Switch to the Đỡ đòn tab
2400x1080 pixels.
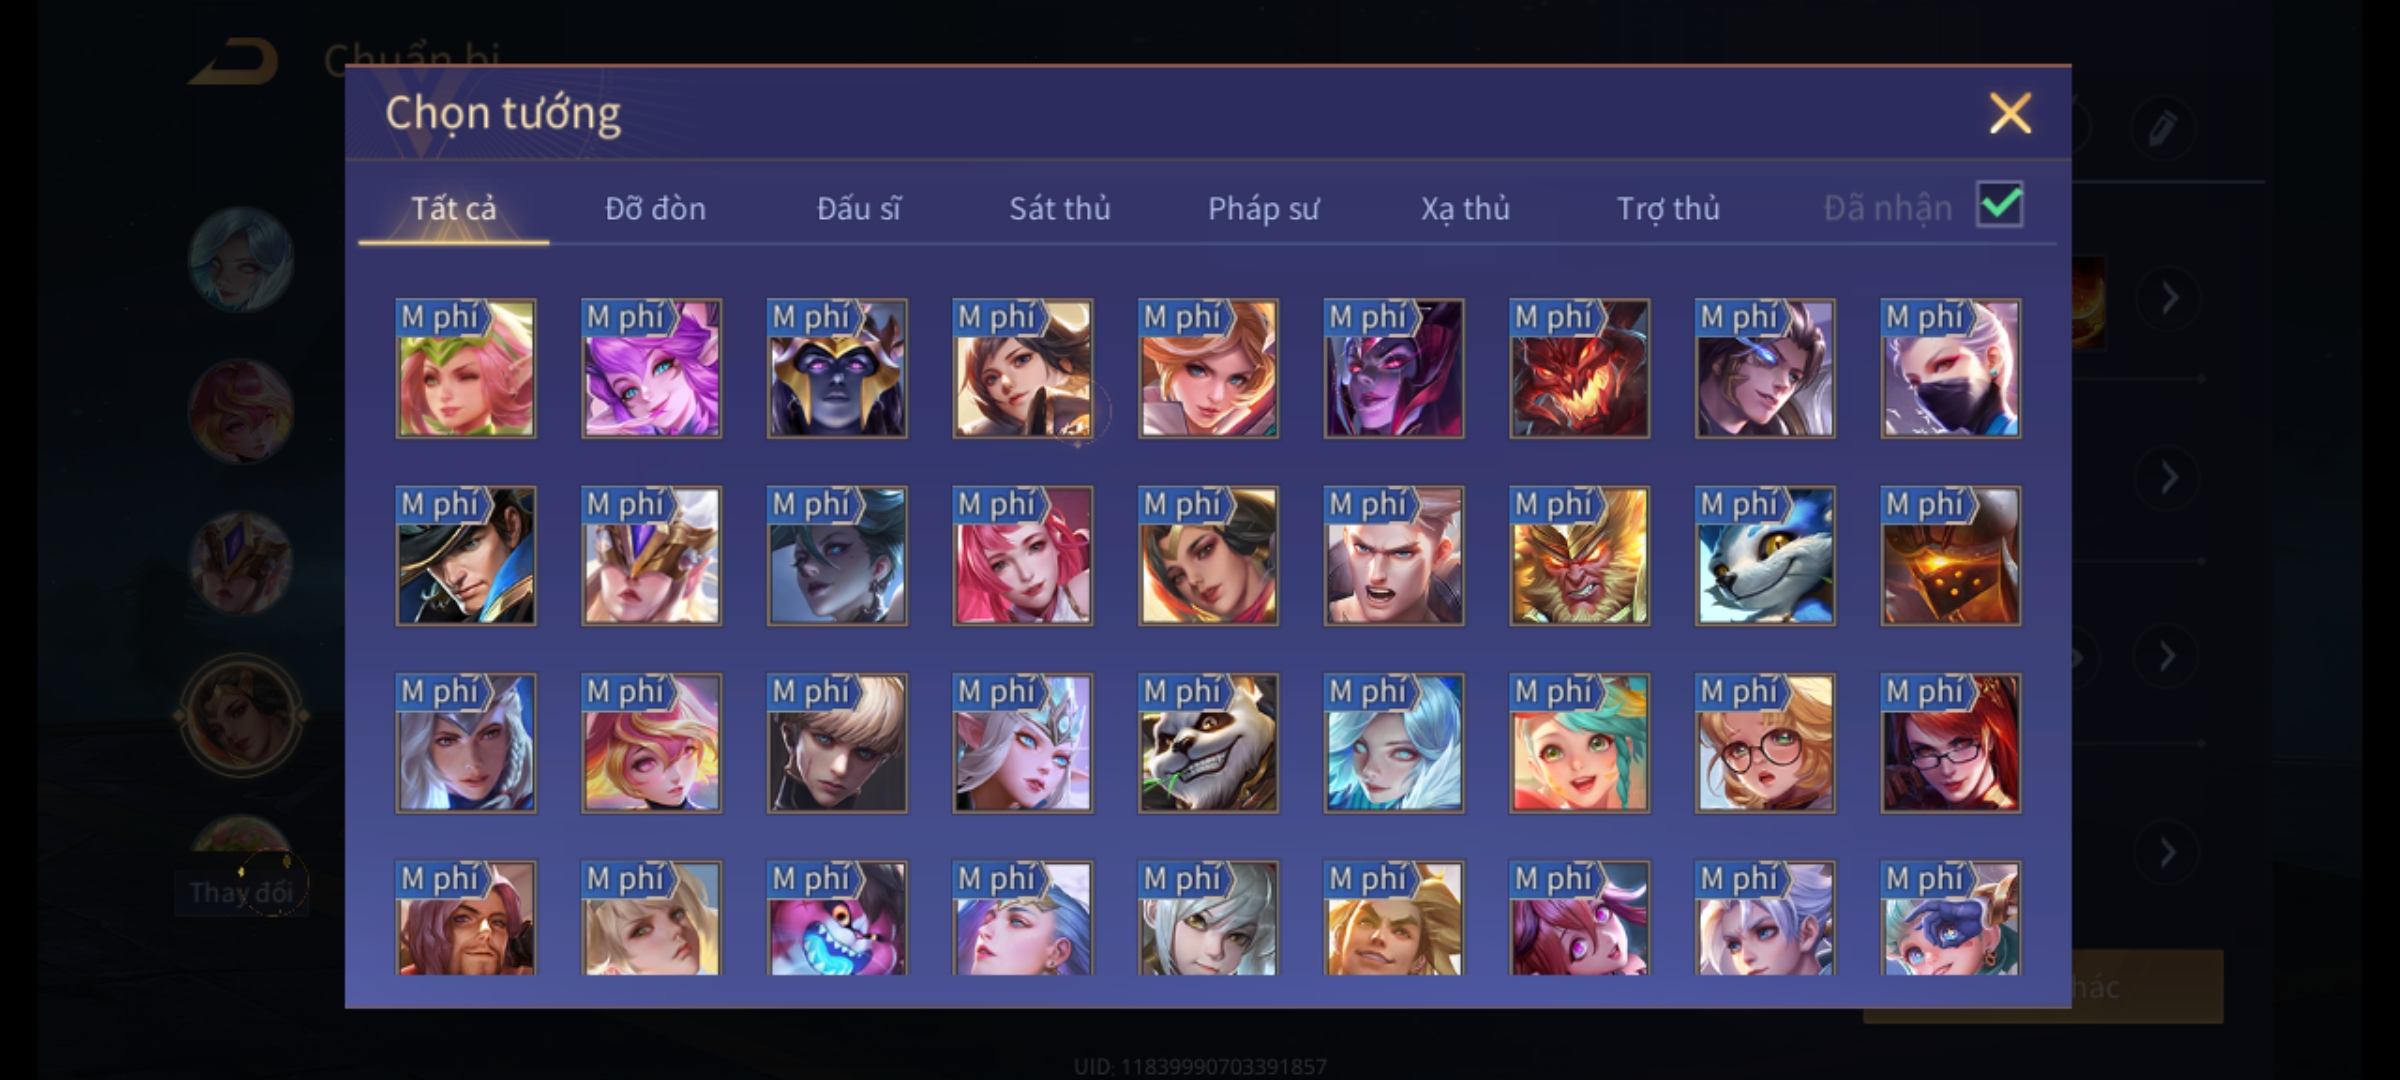tap(655, 208)
